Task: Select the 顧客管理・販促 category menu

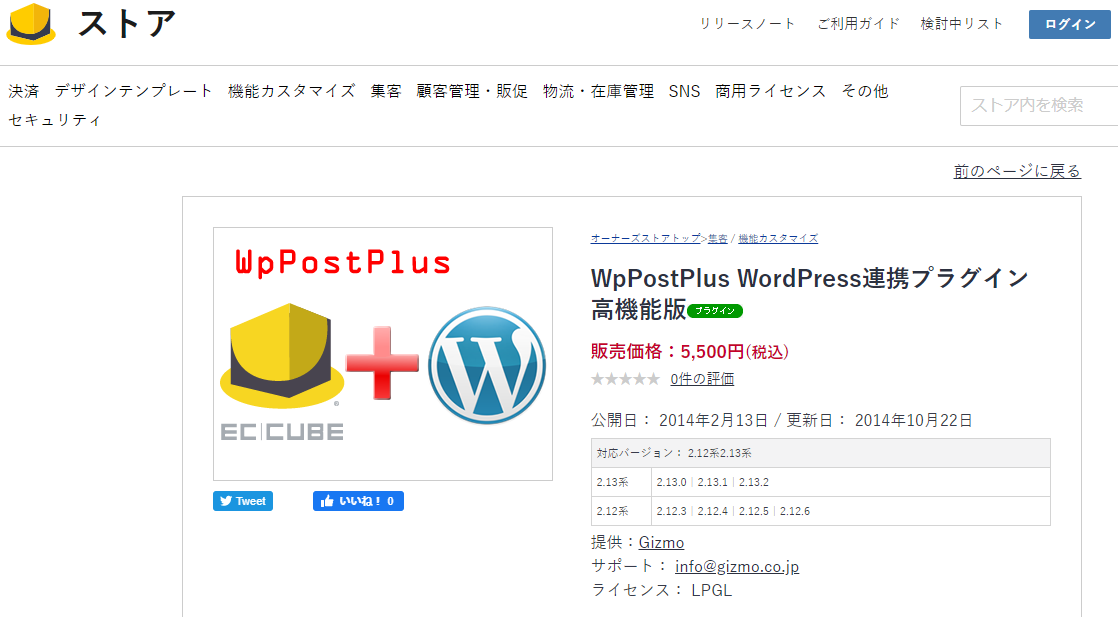Action: pos(472,91)
